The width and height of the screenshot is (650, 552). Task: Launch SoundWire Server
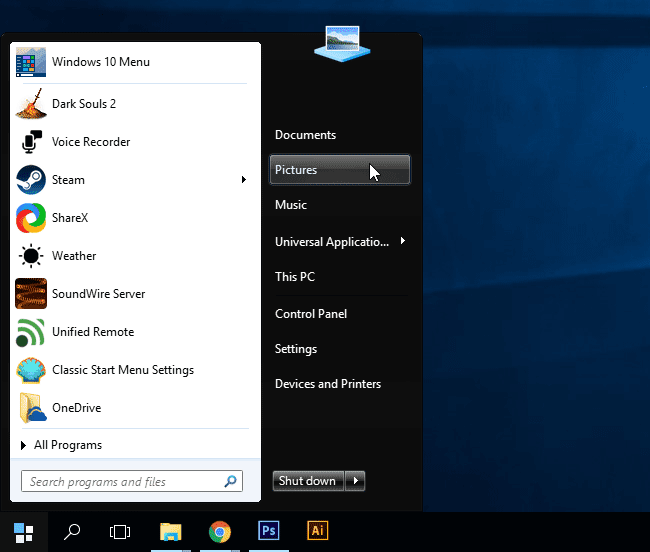(x=98, y=294)
